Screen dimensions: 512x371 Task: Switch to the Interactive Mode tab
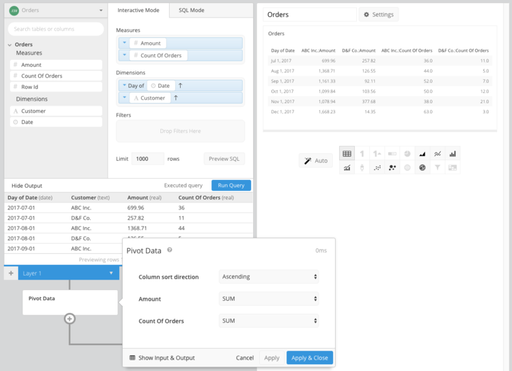click(x=138, y=10)
